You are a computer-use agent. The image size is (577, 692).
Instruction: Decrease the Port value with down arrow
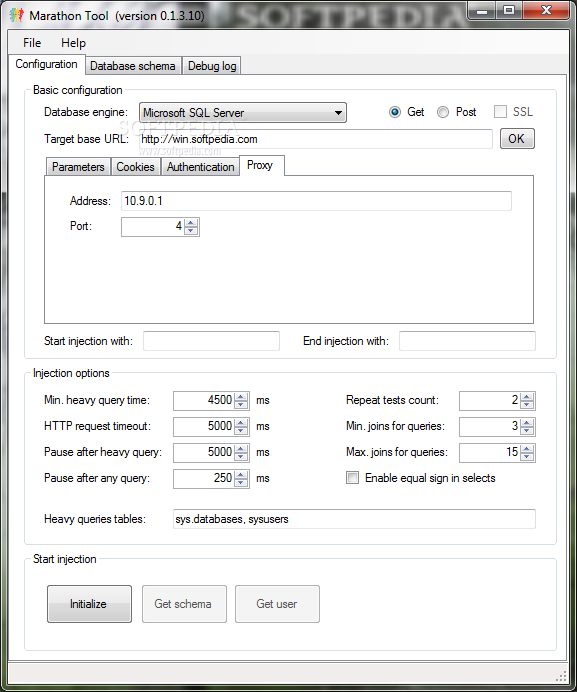click(191, 231)
